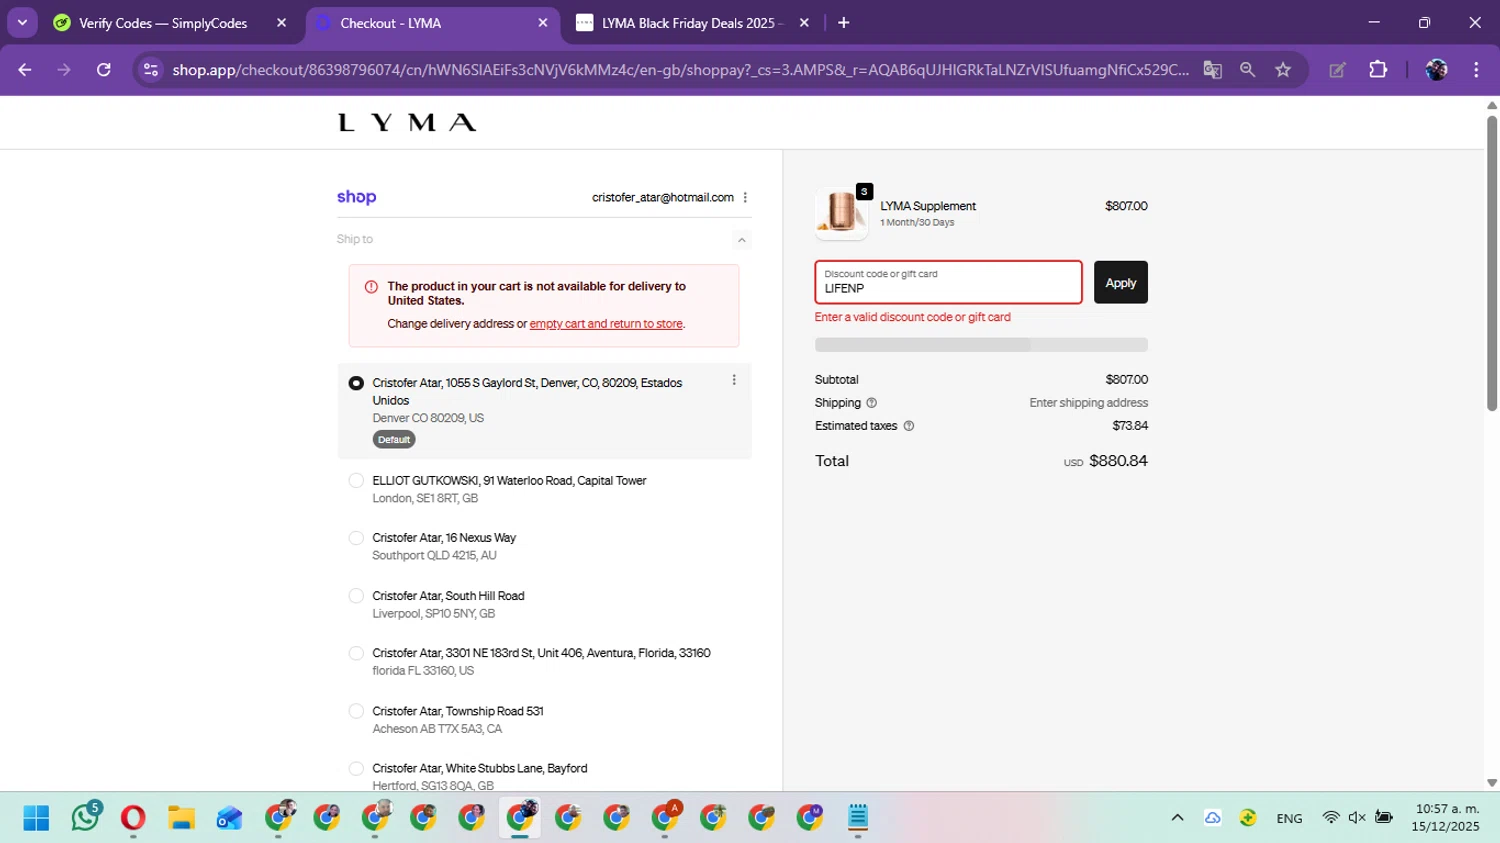Show hidden system tray icons
Image resolution: width=1500 pixels, height=843 pixels.
click(1177, 818)
